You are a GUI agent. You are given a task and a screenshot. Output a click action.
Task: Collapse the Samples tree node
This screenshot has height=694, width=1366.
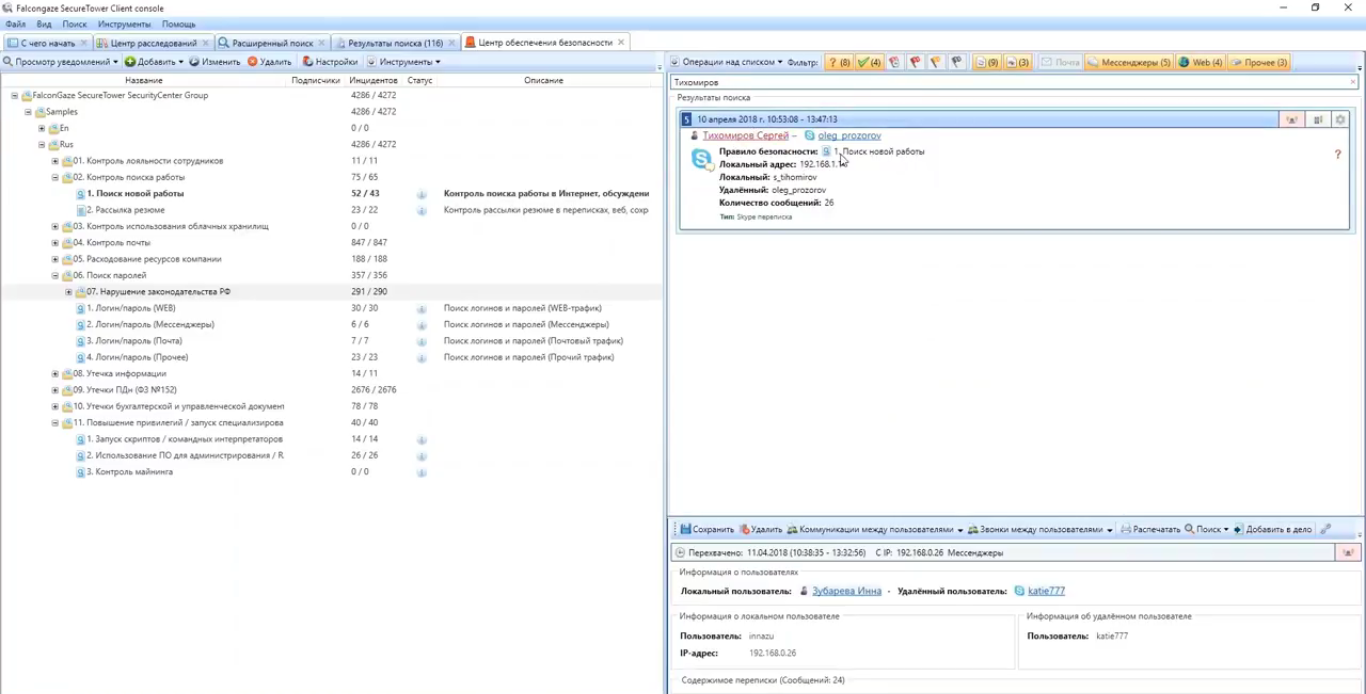point(28,112)
